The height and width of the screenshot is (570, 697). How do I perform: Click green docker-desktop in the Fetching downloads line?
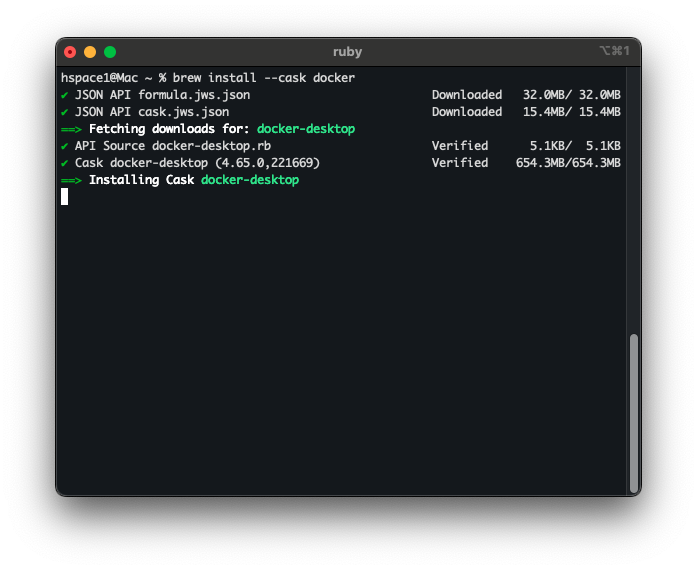pyautogui.click(x=306, y=129)
